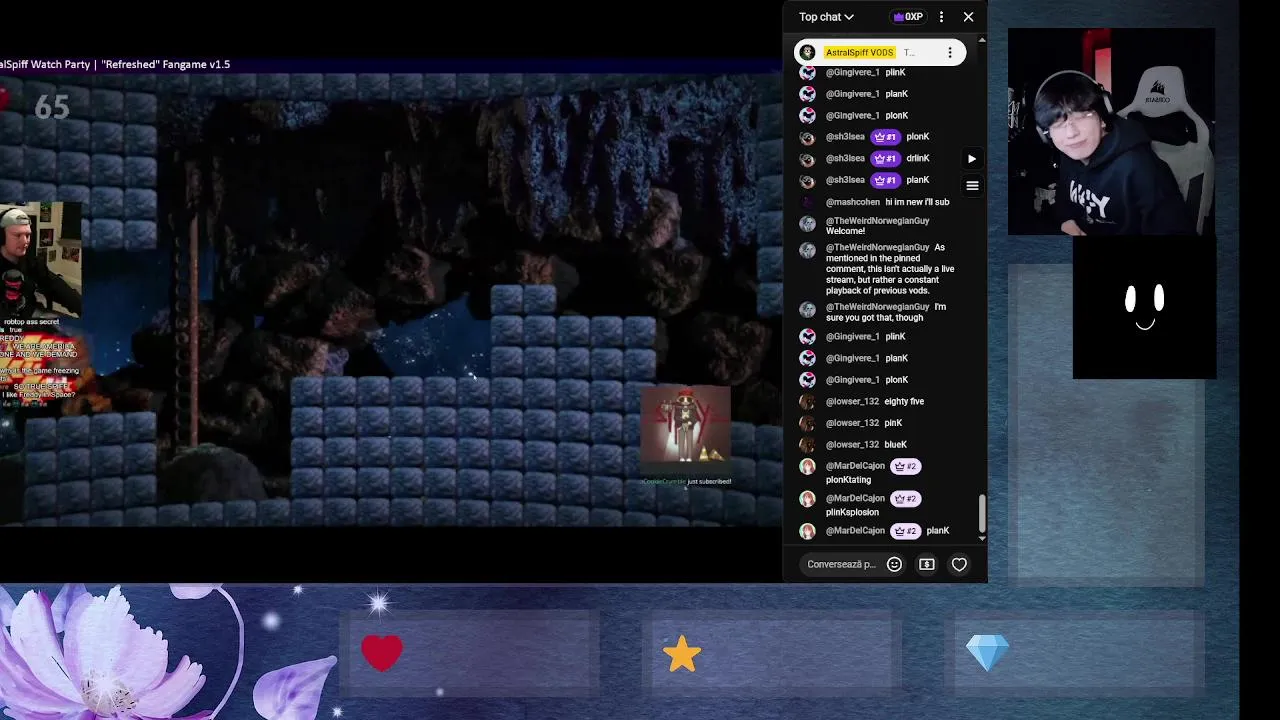Close the chat panel with the X

point(968,17)
